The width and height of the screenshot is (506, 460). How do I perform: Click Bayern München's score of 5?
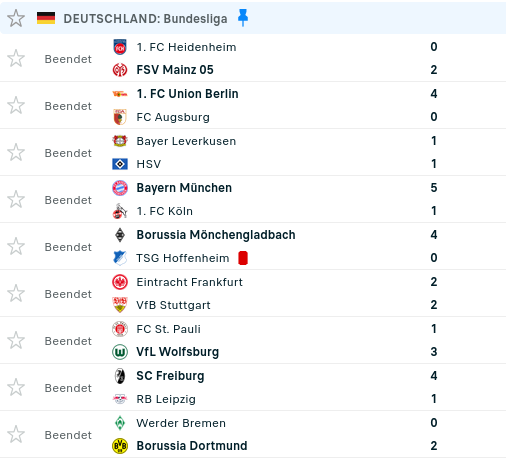coord(434,188)
